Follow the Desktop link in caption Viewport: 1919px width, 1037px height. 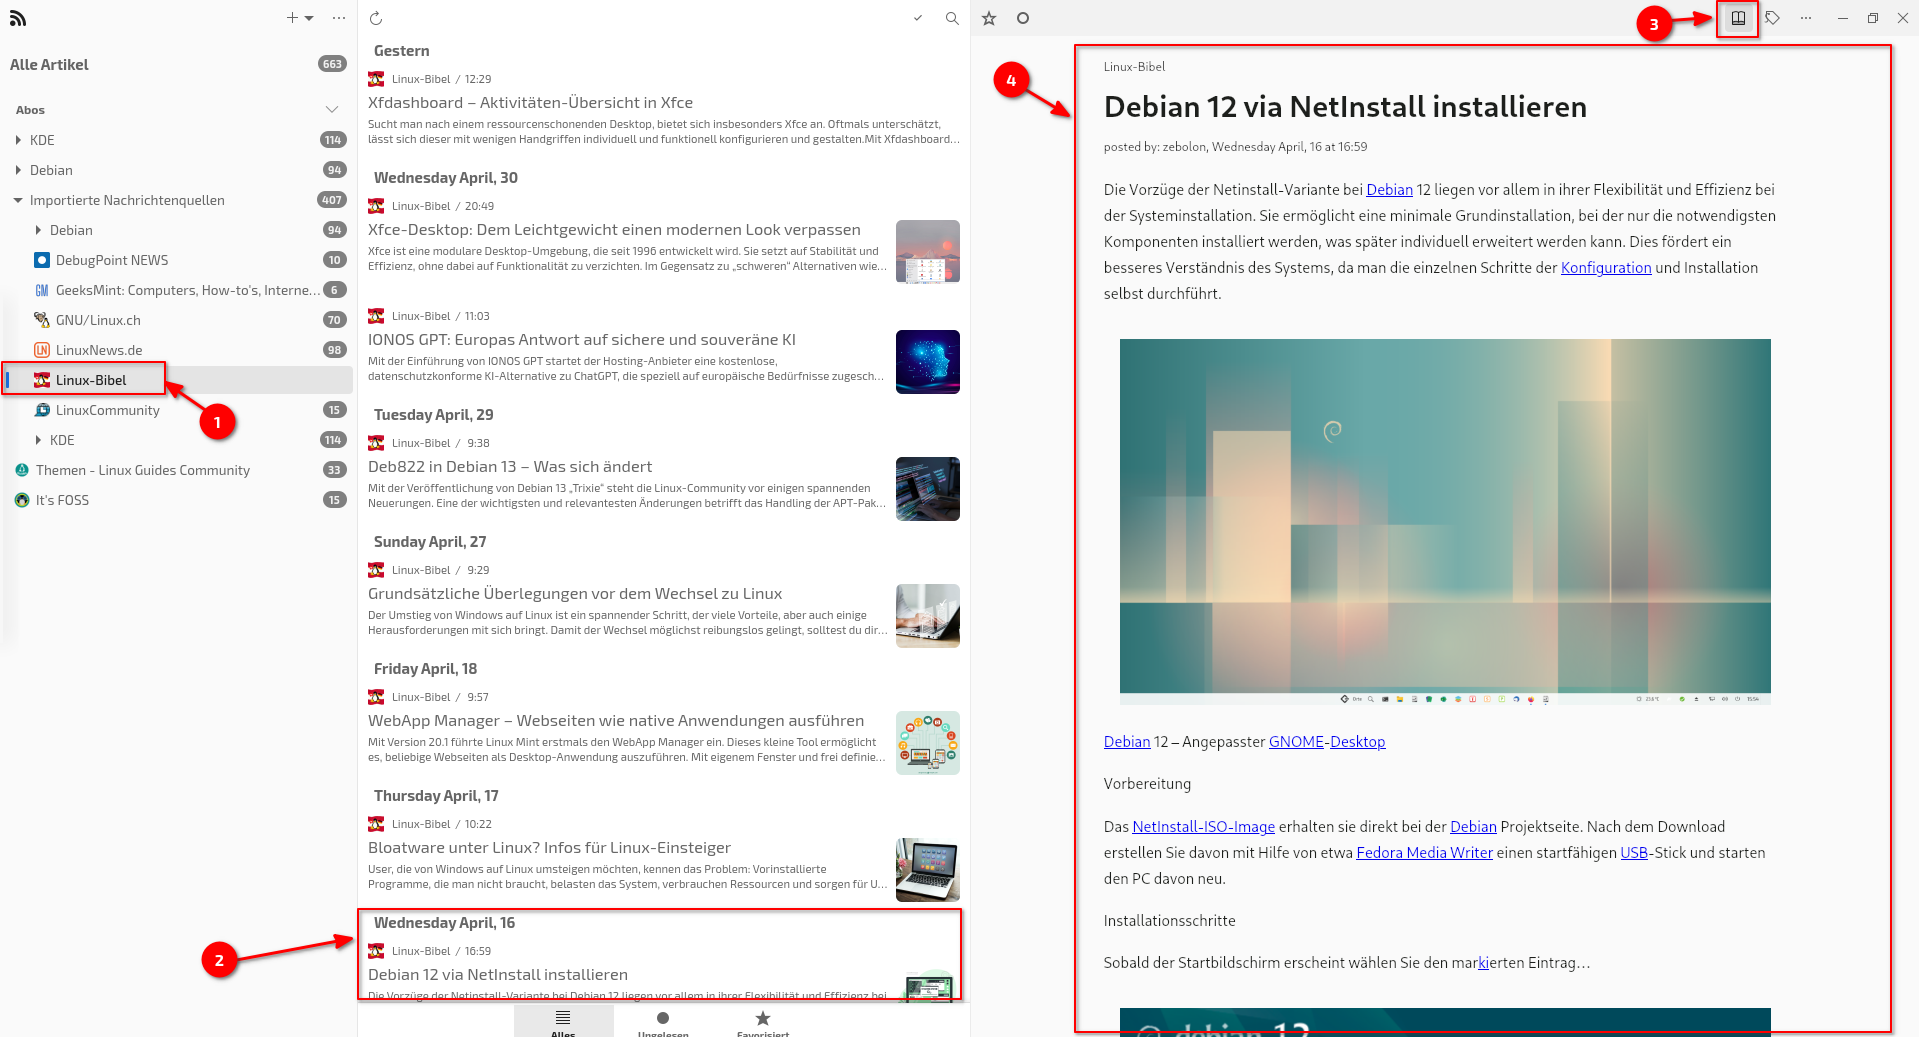click(x=1357, y=742)
